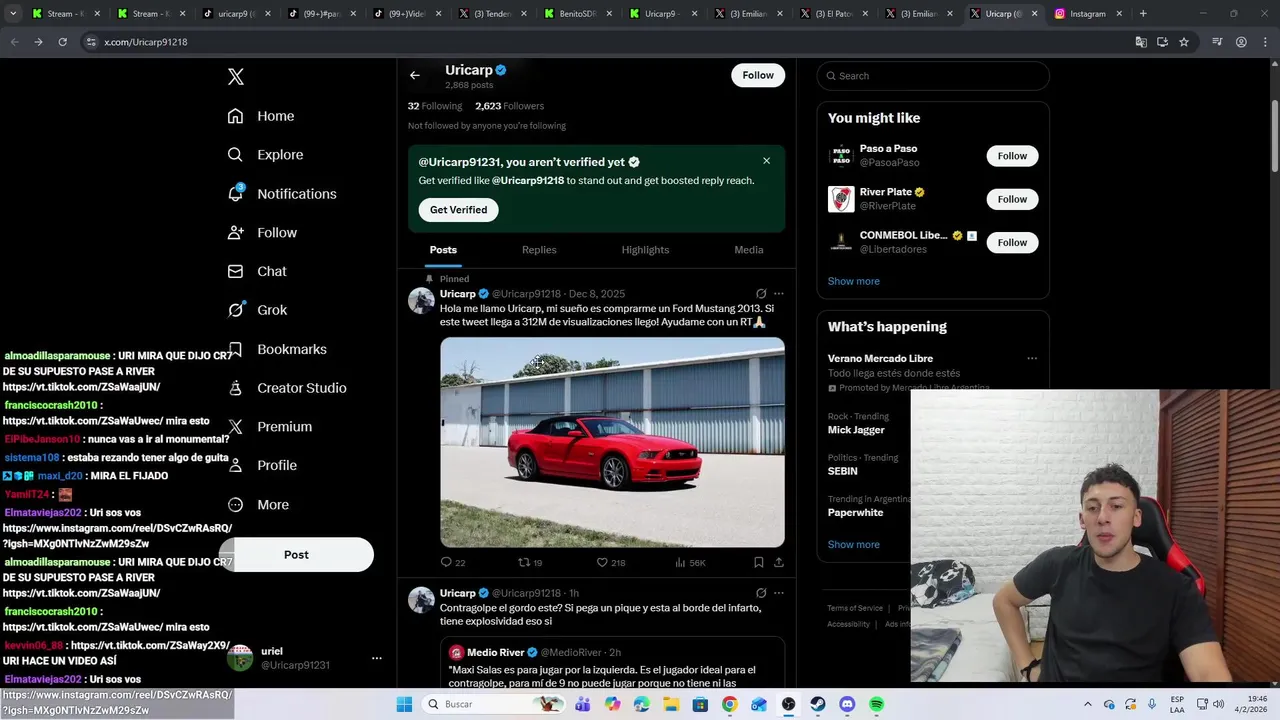Share the pinned Mustang post
This screenshot has width=1280, height=720.
click(x=778, y=562)
